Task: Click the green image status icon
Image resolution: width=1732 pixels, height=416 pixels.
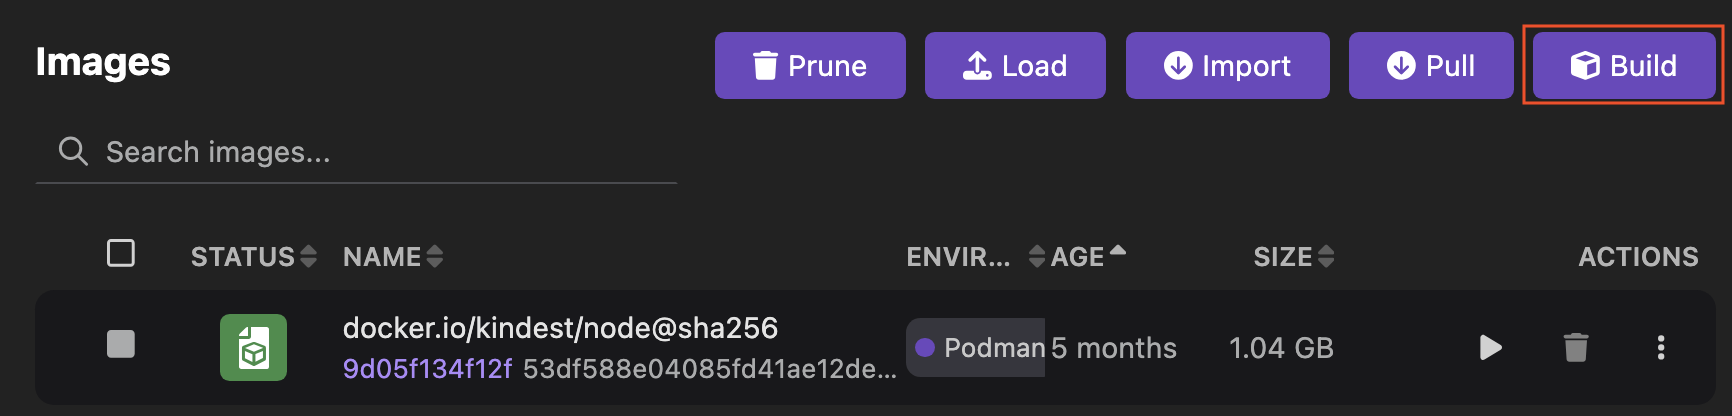Action: click(253, 348)
